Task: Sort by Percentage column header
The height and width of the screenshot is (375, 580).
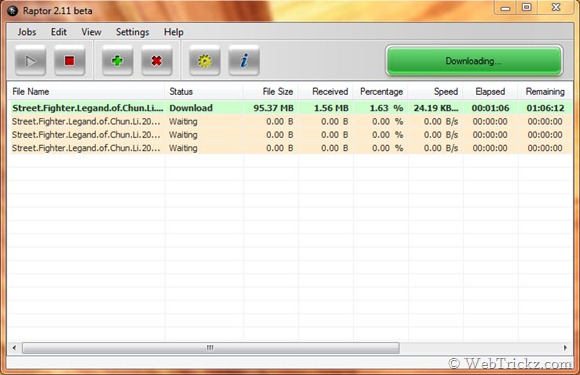Action: coord(381,91)
